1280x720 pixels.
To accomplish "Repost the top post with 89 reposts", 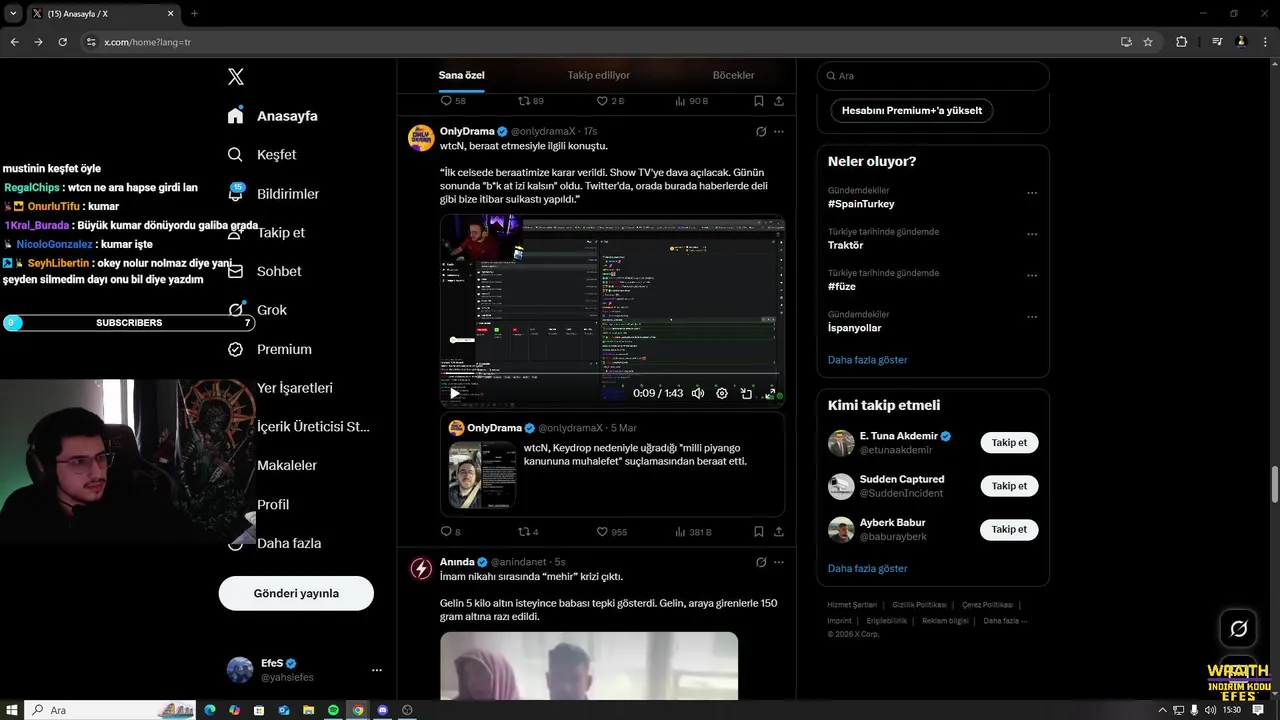I will click(530, 101).
